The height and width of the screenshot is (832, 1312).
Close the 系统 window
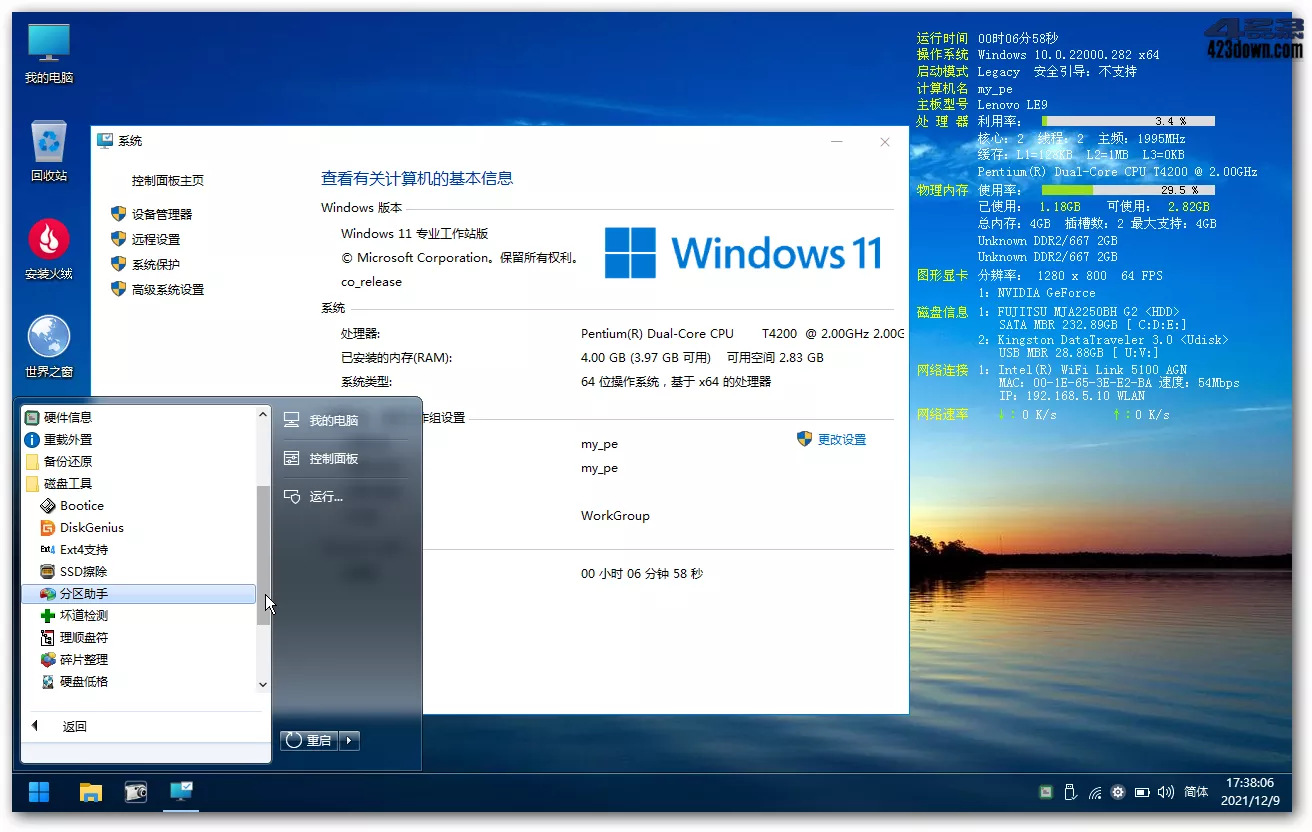[885, 142]
